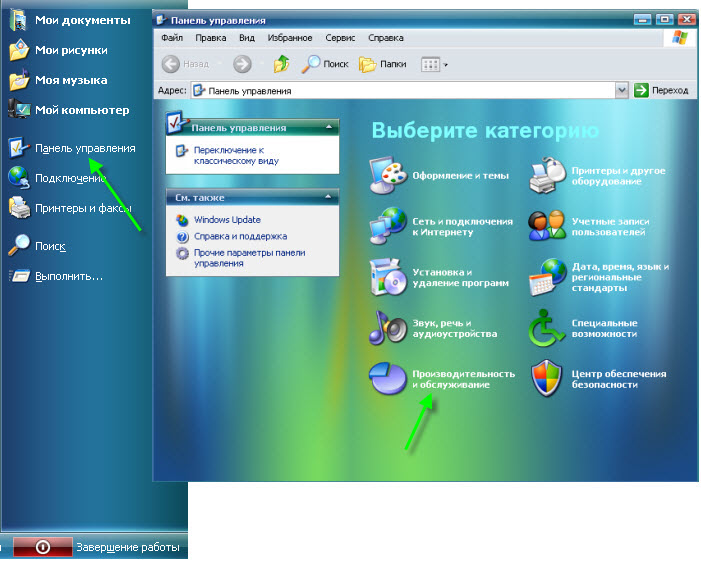Click the red Завершение работы power button
Screen dimensions: 701x577
point(43,547)
